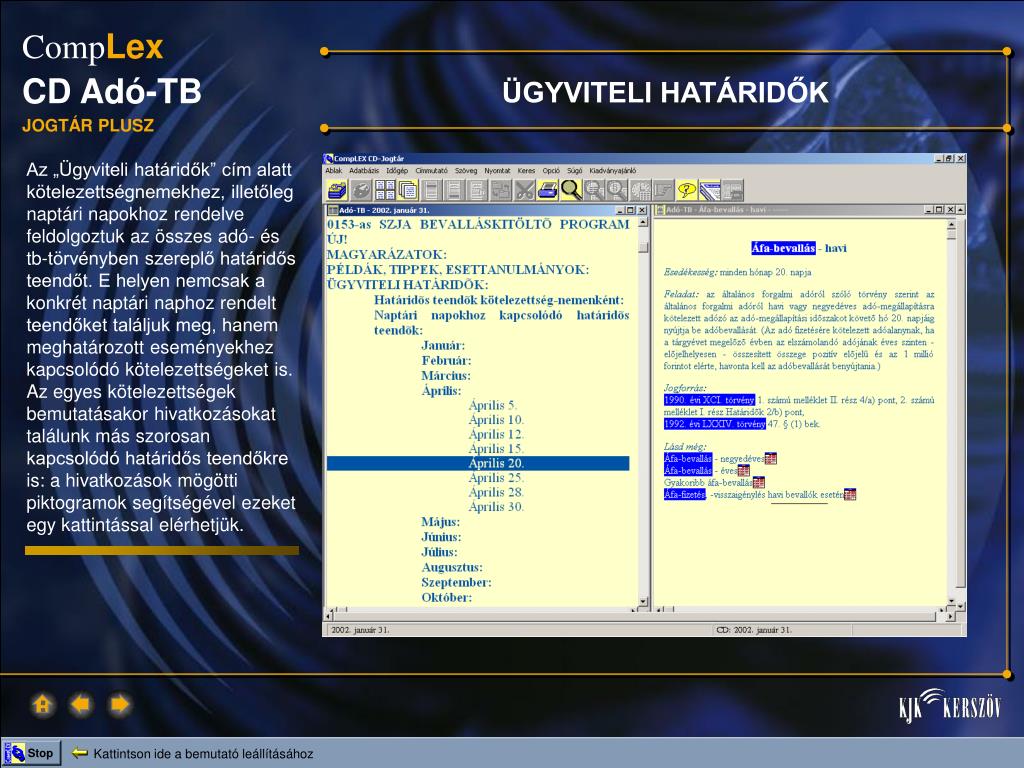Select 'Április 28.' in the tree
Image resolution: width=1024 pixels, height=768 pixels.
496,492
